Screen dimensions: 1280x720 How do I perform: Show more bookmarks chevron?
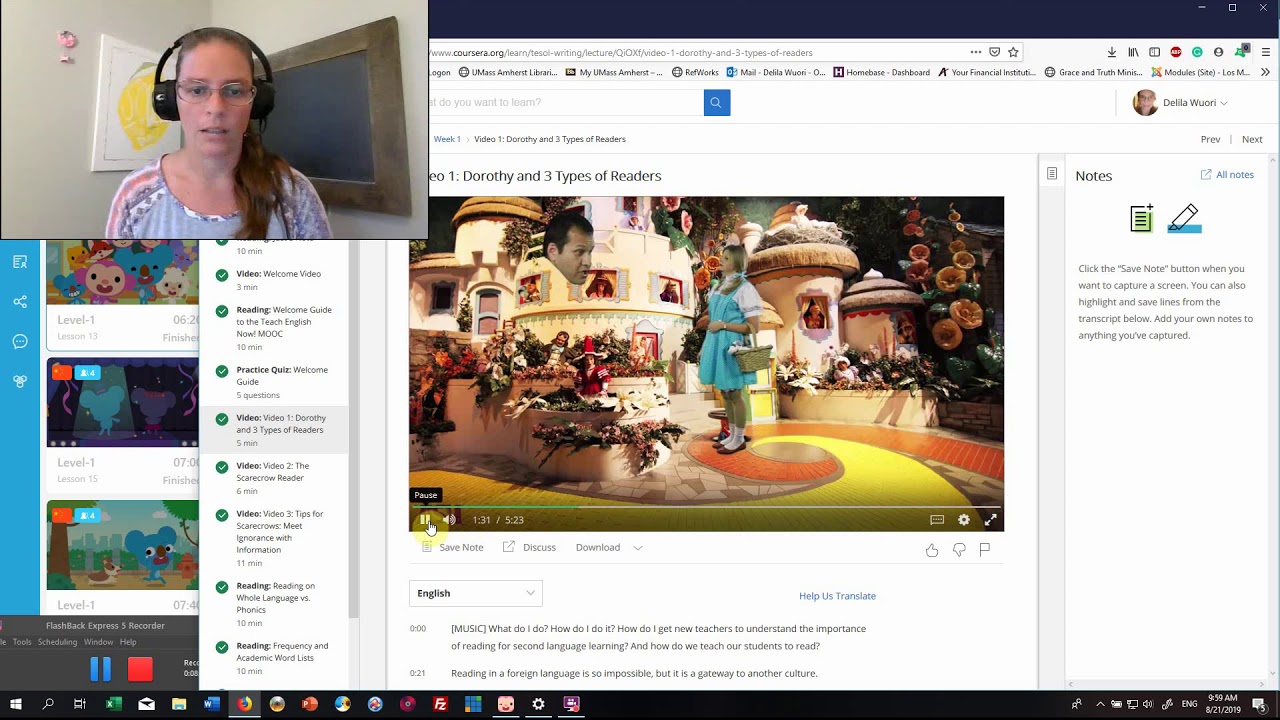point(1265,72)
